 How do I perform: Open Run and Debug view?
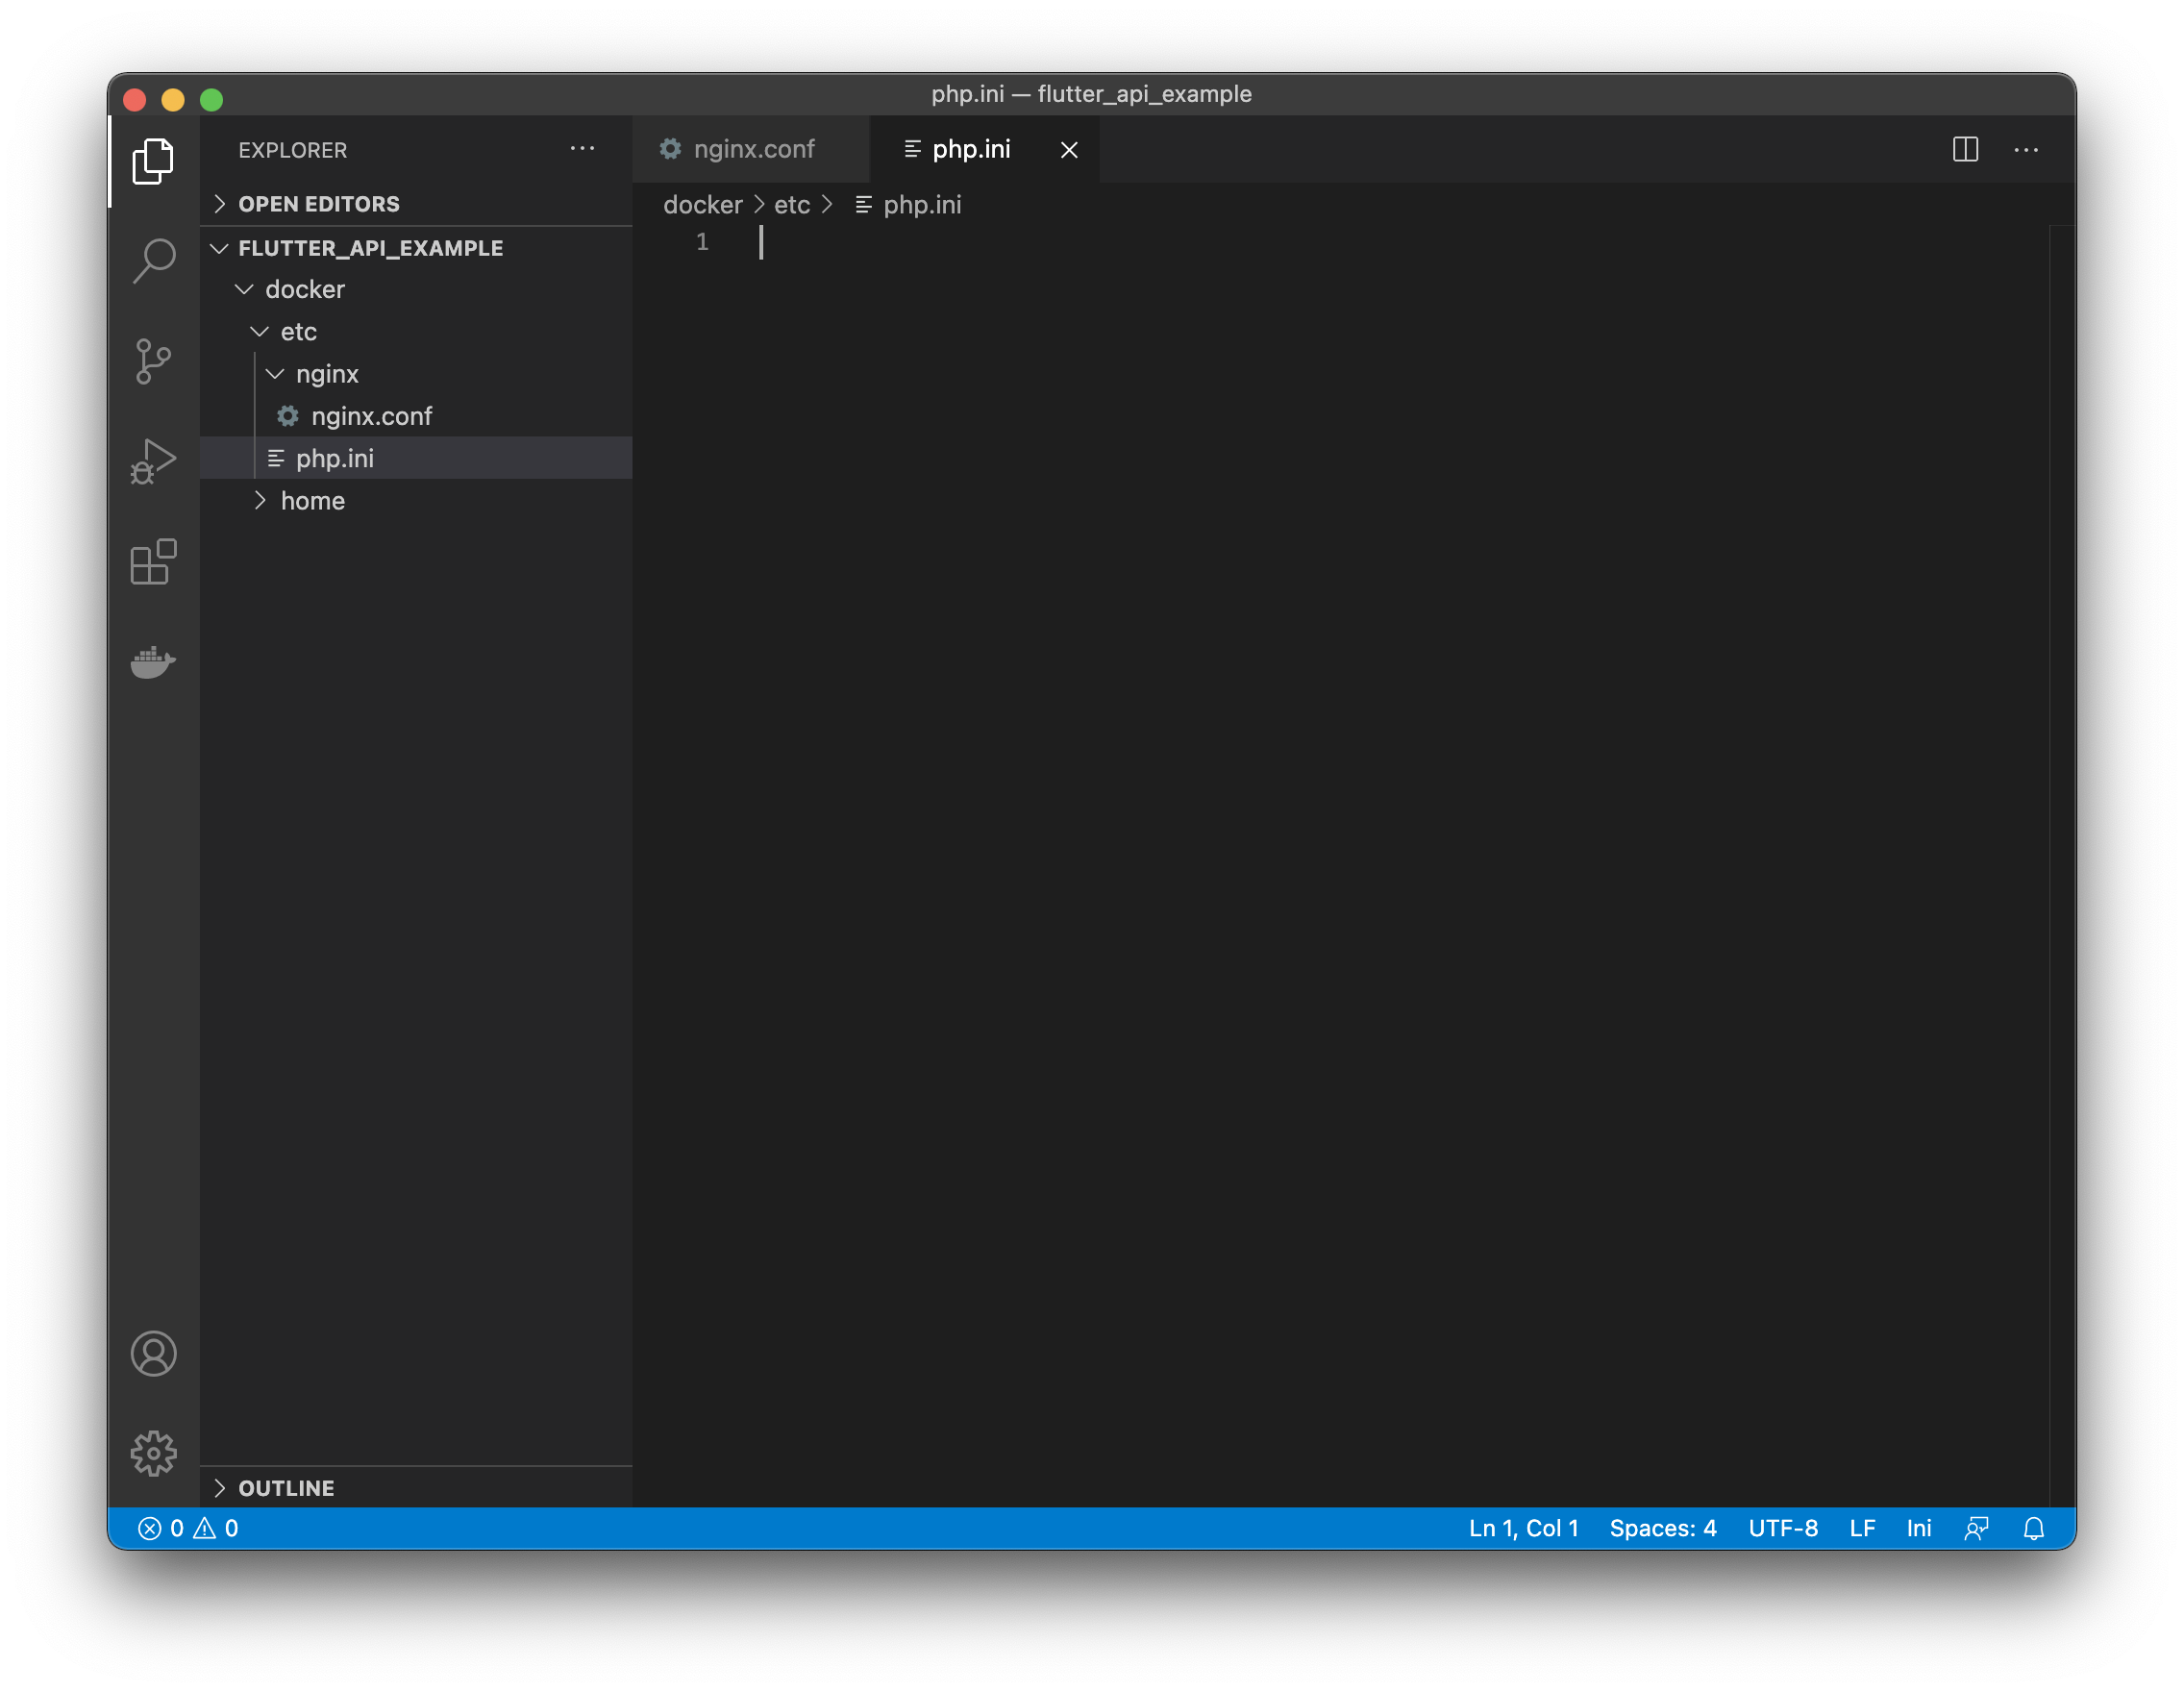coord(154,461)
